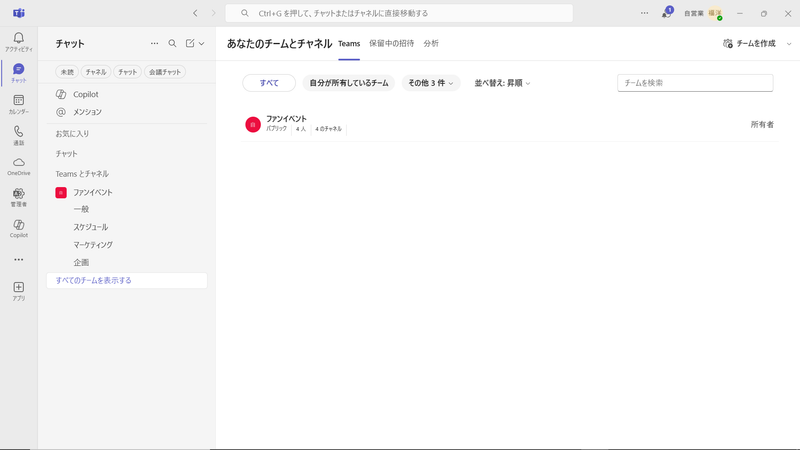Click the 4 人 member count
The height and width of the screenshot is (450, 800).
point(301,129)
